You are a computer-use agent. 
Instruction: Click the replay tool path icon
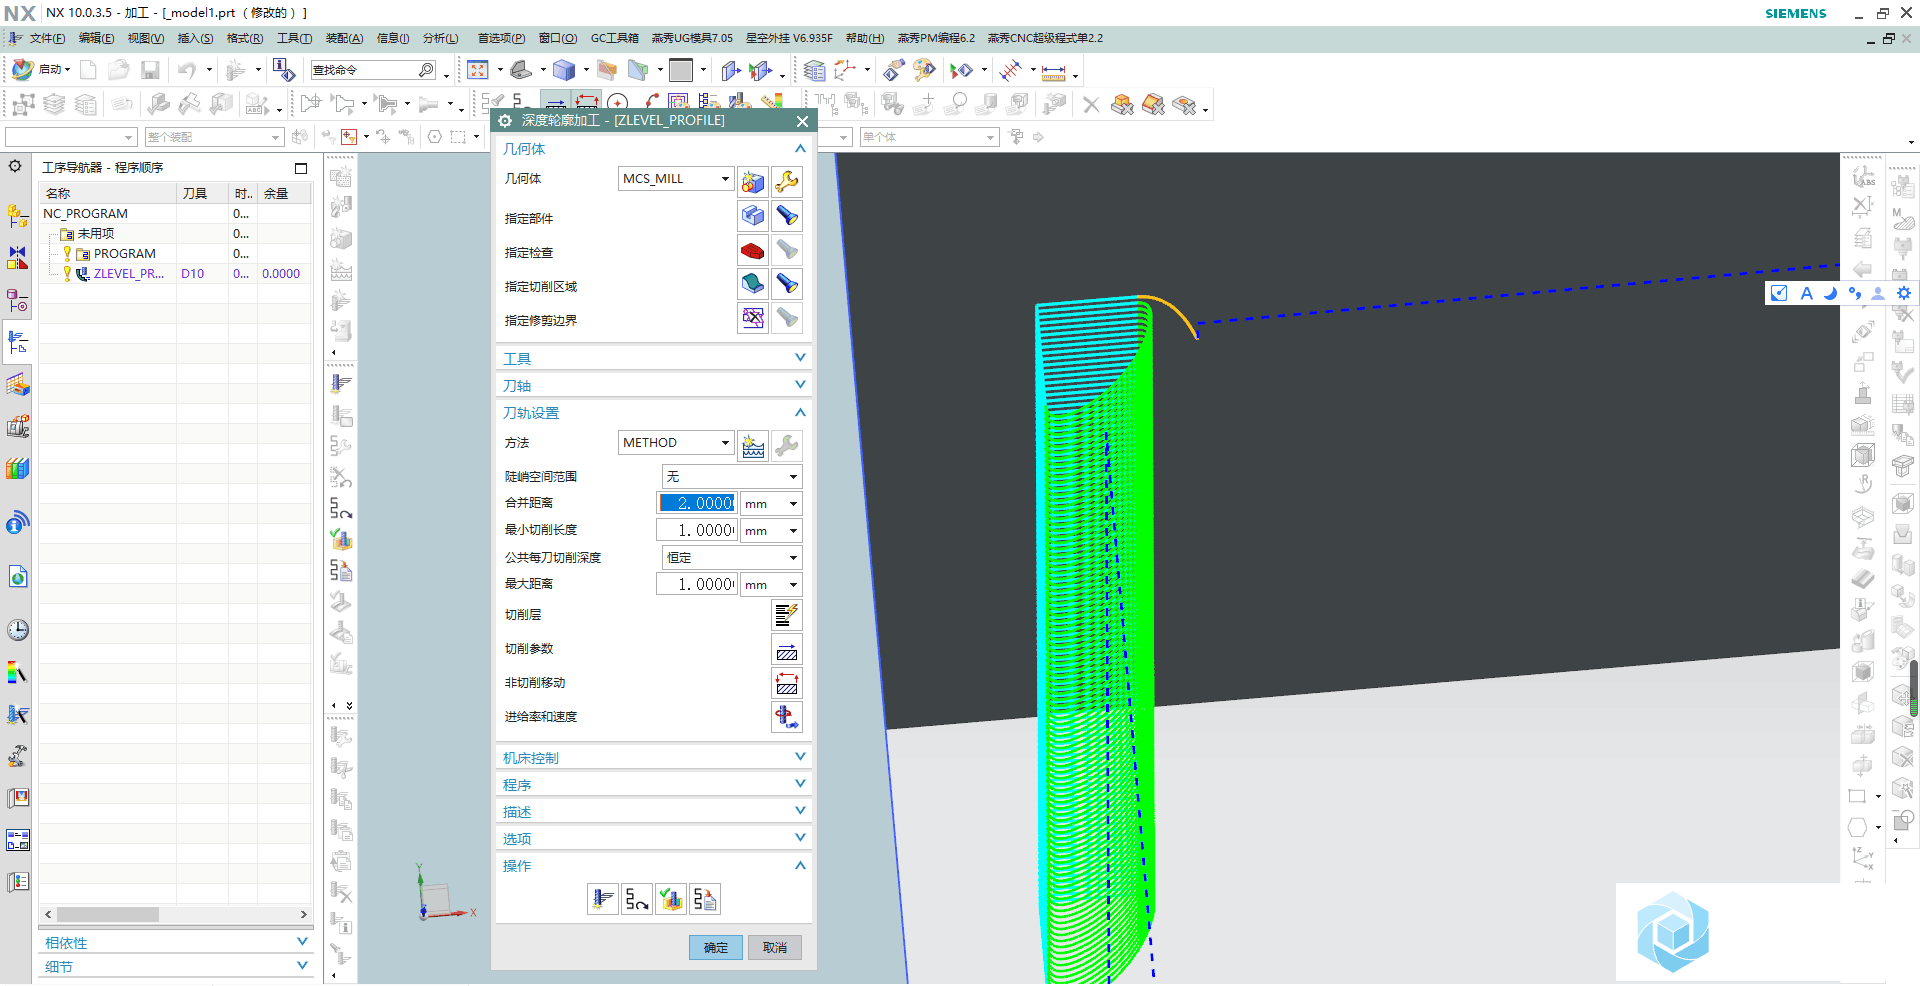tap(636, 900)
